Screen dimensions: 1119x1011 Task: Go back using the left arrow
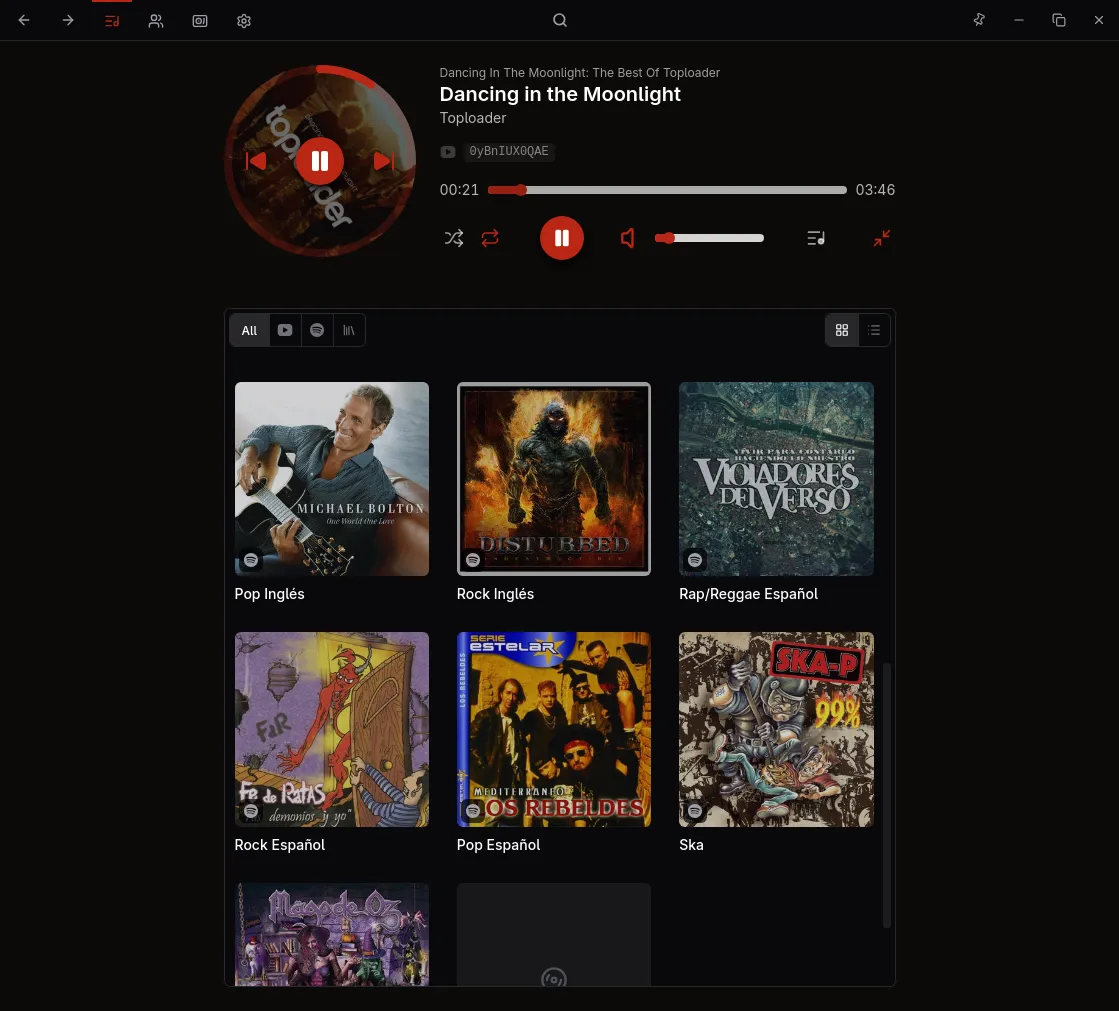(24, 20)
